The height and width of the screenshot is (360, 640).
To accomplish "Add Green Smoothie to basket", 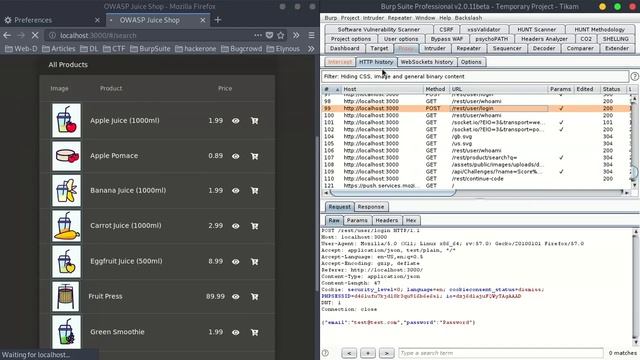I will coord(254,332).
